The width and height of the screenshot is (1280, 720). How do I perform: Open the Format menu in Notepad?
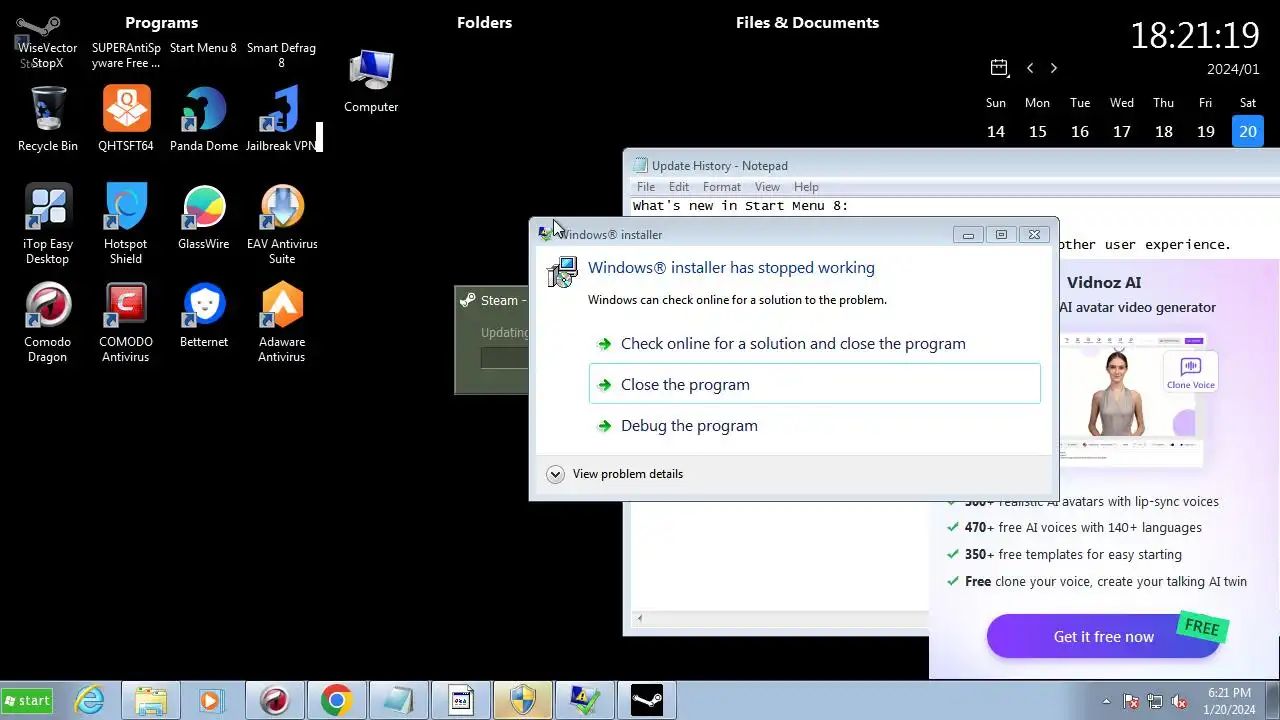[722, 187]
